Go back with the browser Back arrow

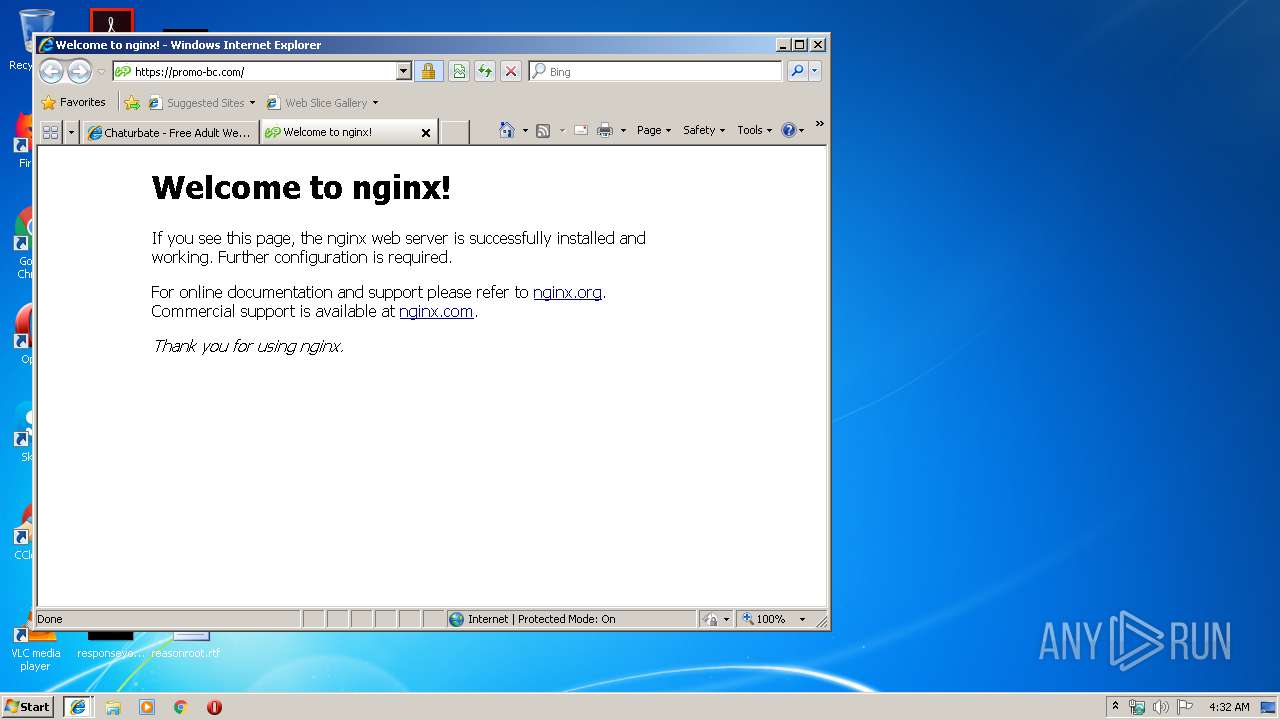[51, 71]
